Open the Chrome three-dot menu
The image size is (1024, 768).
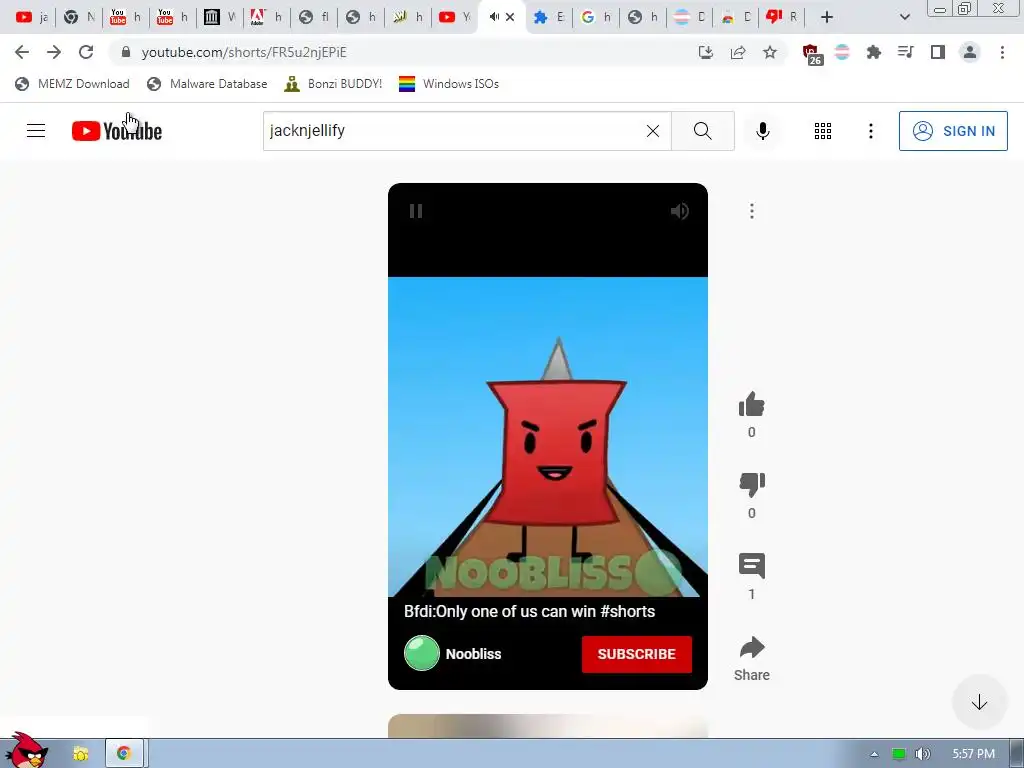point(1002,52)
